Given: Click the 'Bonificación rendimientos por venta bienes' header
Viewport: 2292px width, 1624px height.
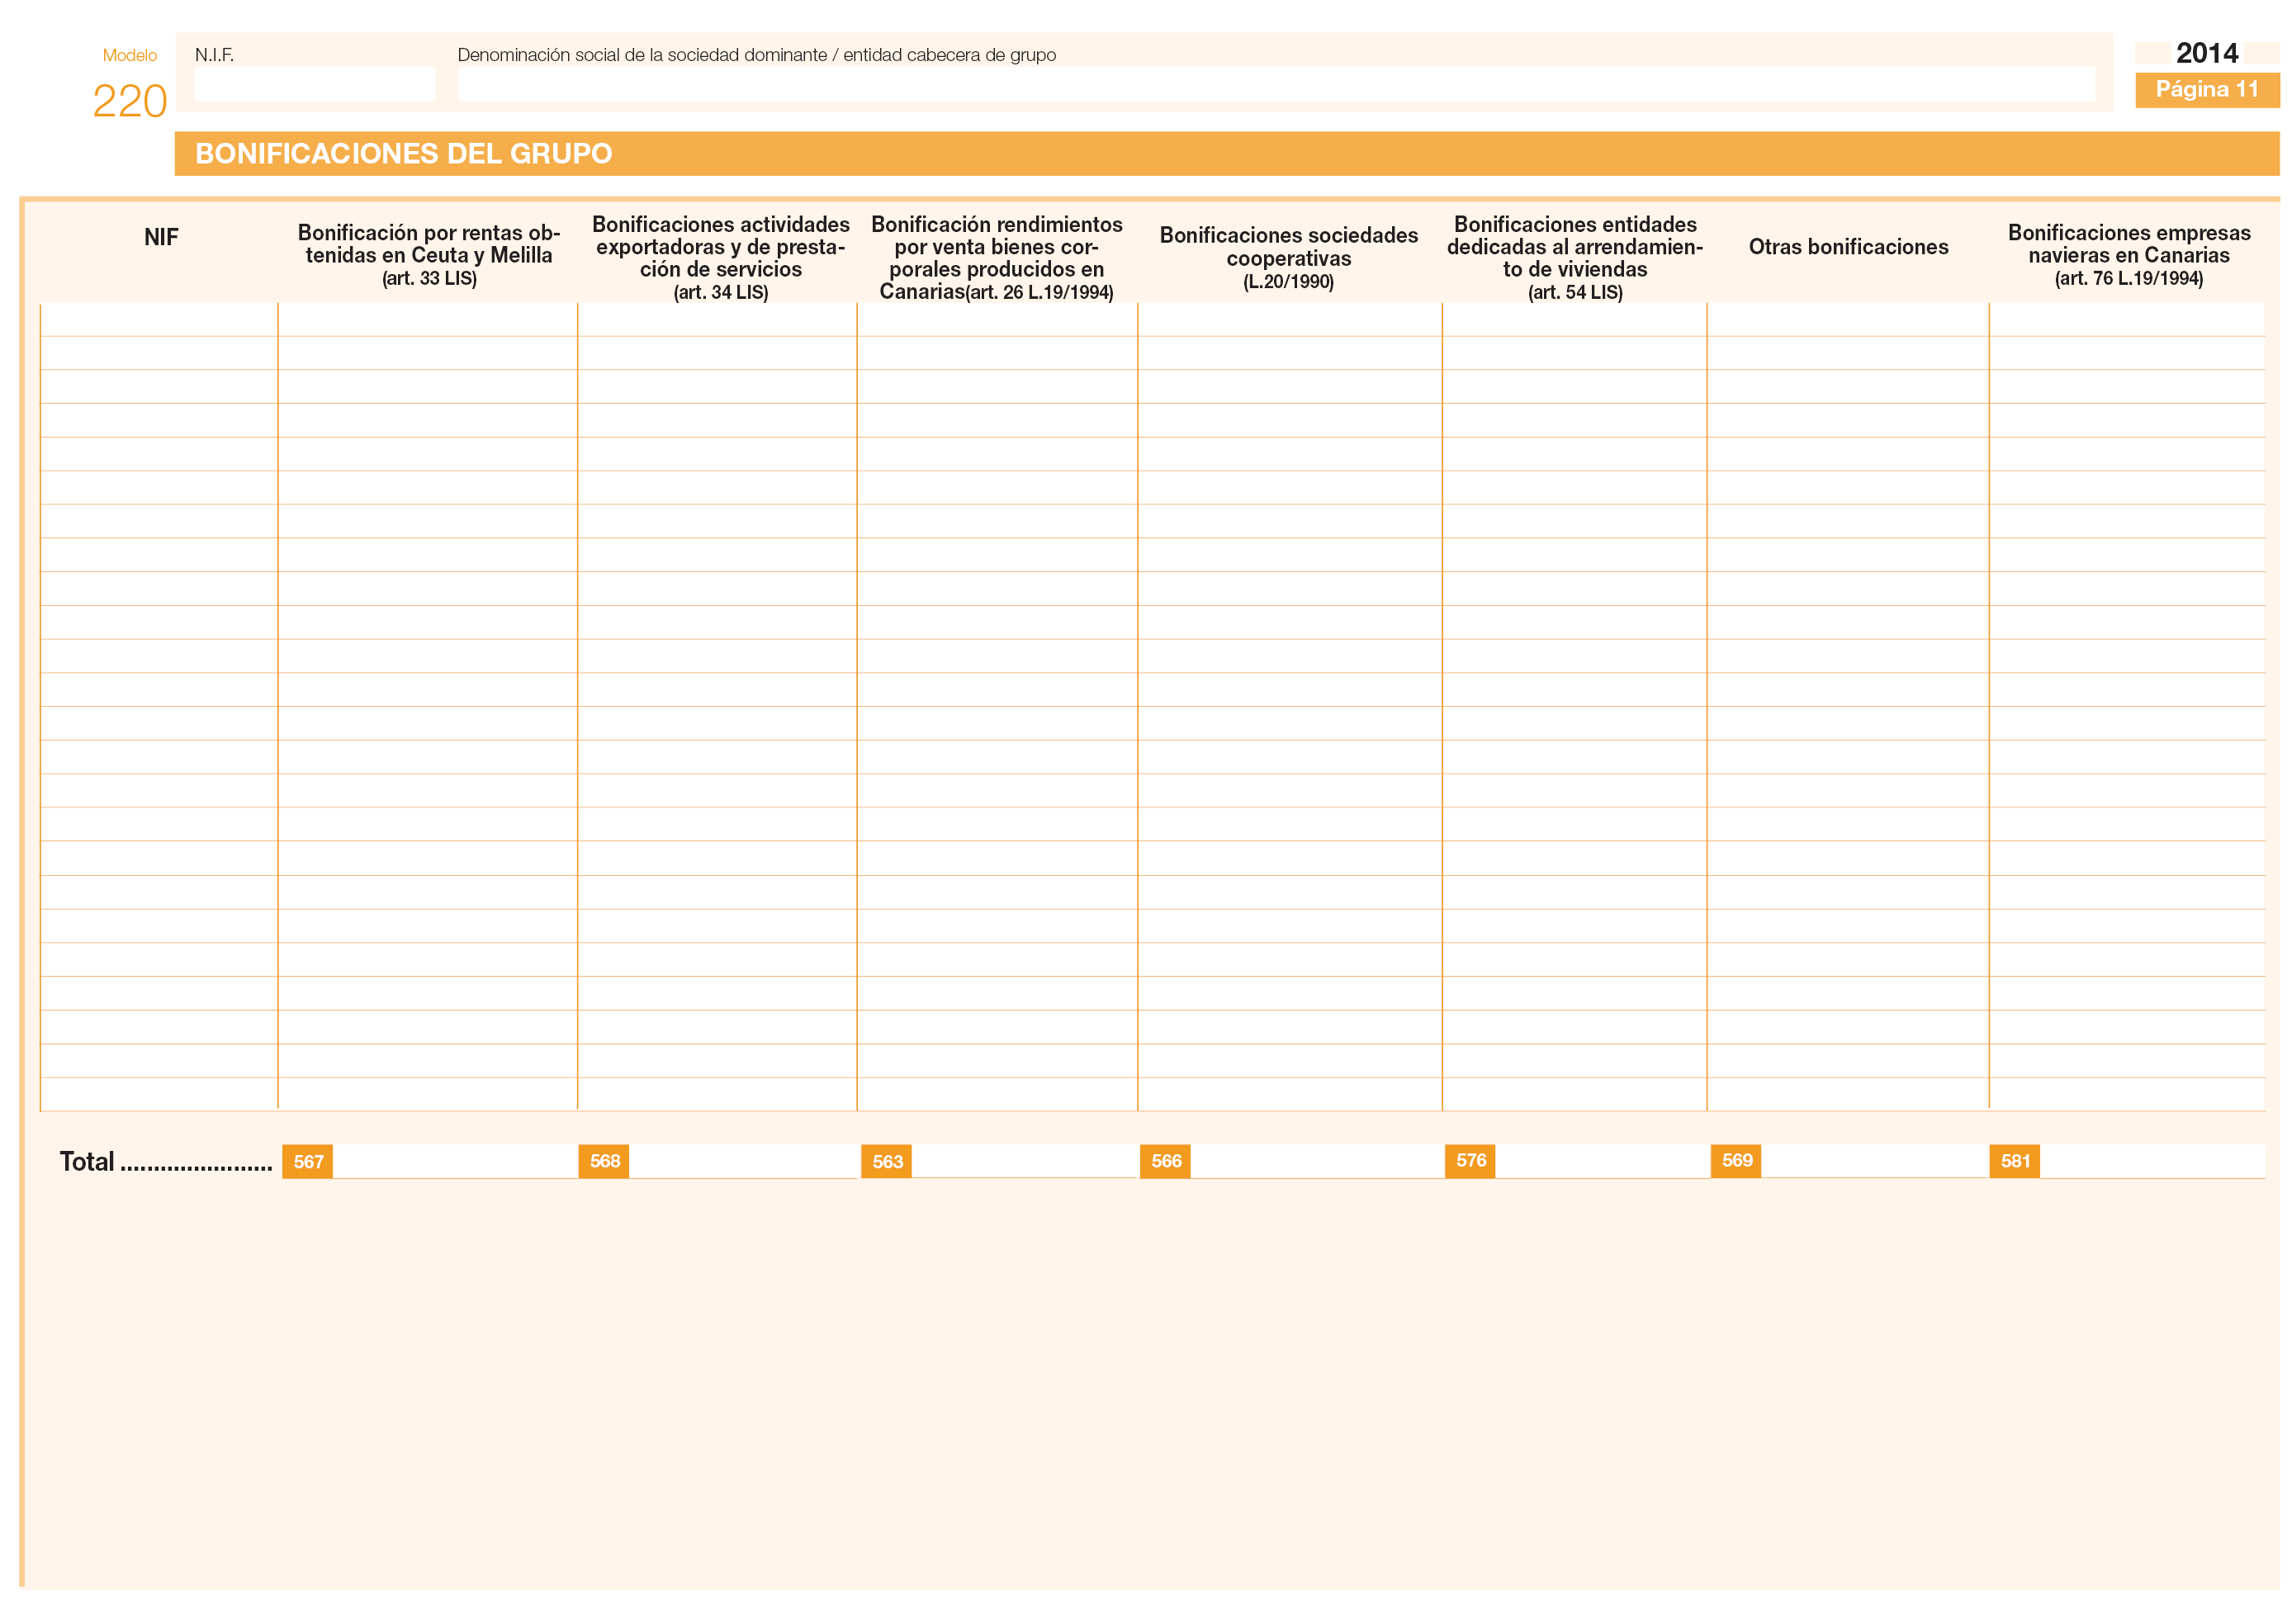Looking at the screenshot, I should (x=997, y=258).
